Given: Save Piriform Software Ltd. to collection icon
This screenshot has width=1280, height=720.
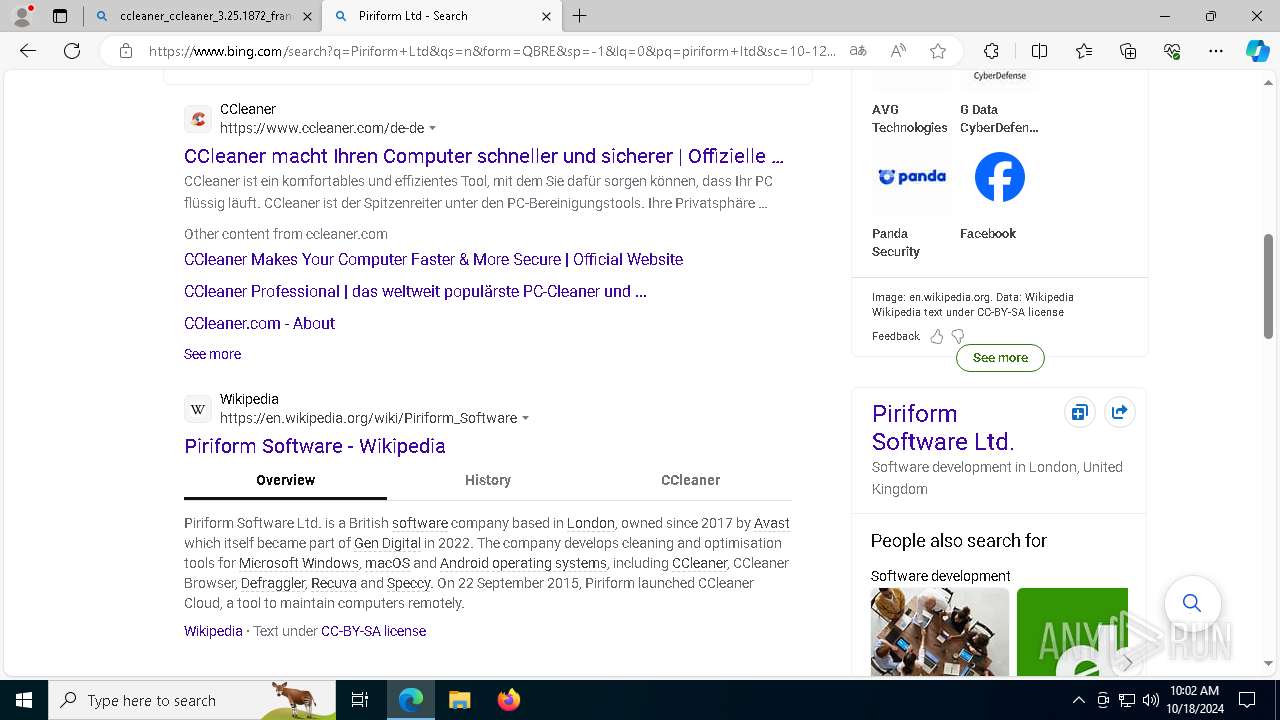Looking at the screenshot, I should [1079, 412].
